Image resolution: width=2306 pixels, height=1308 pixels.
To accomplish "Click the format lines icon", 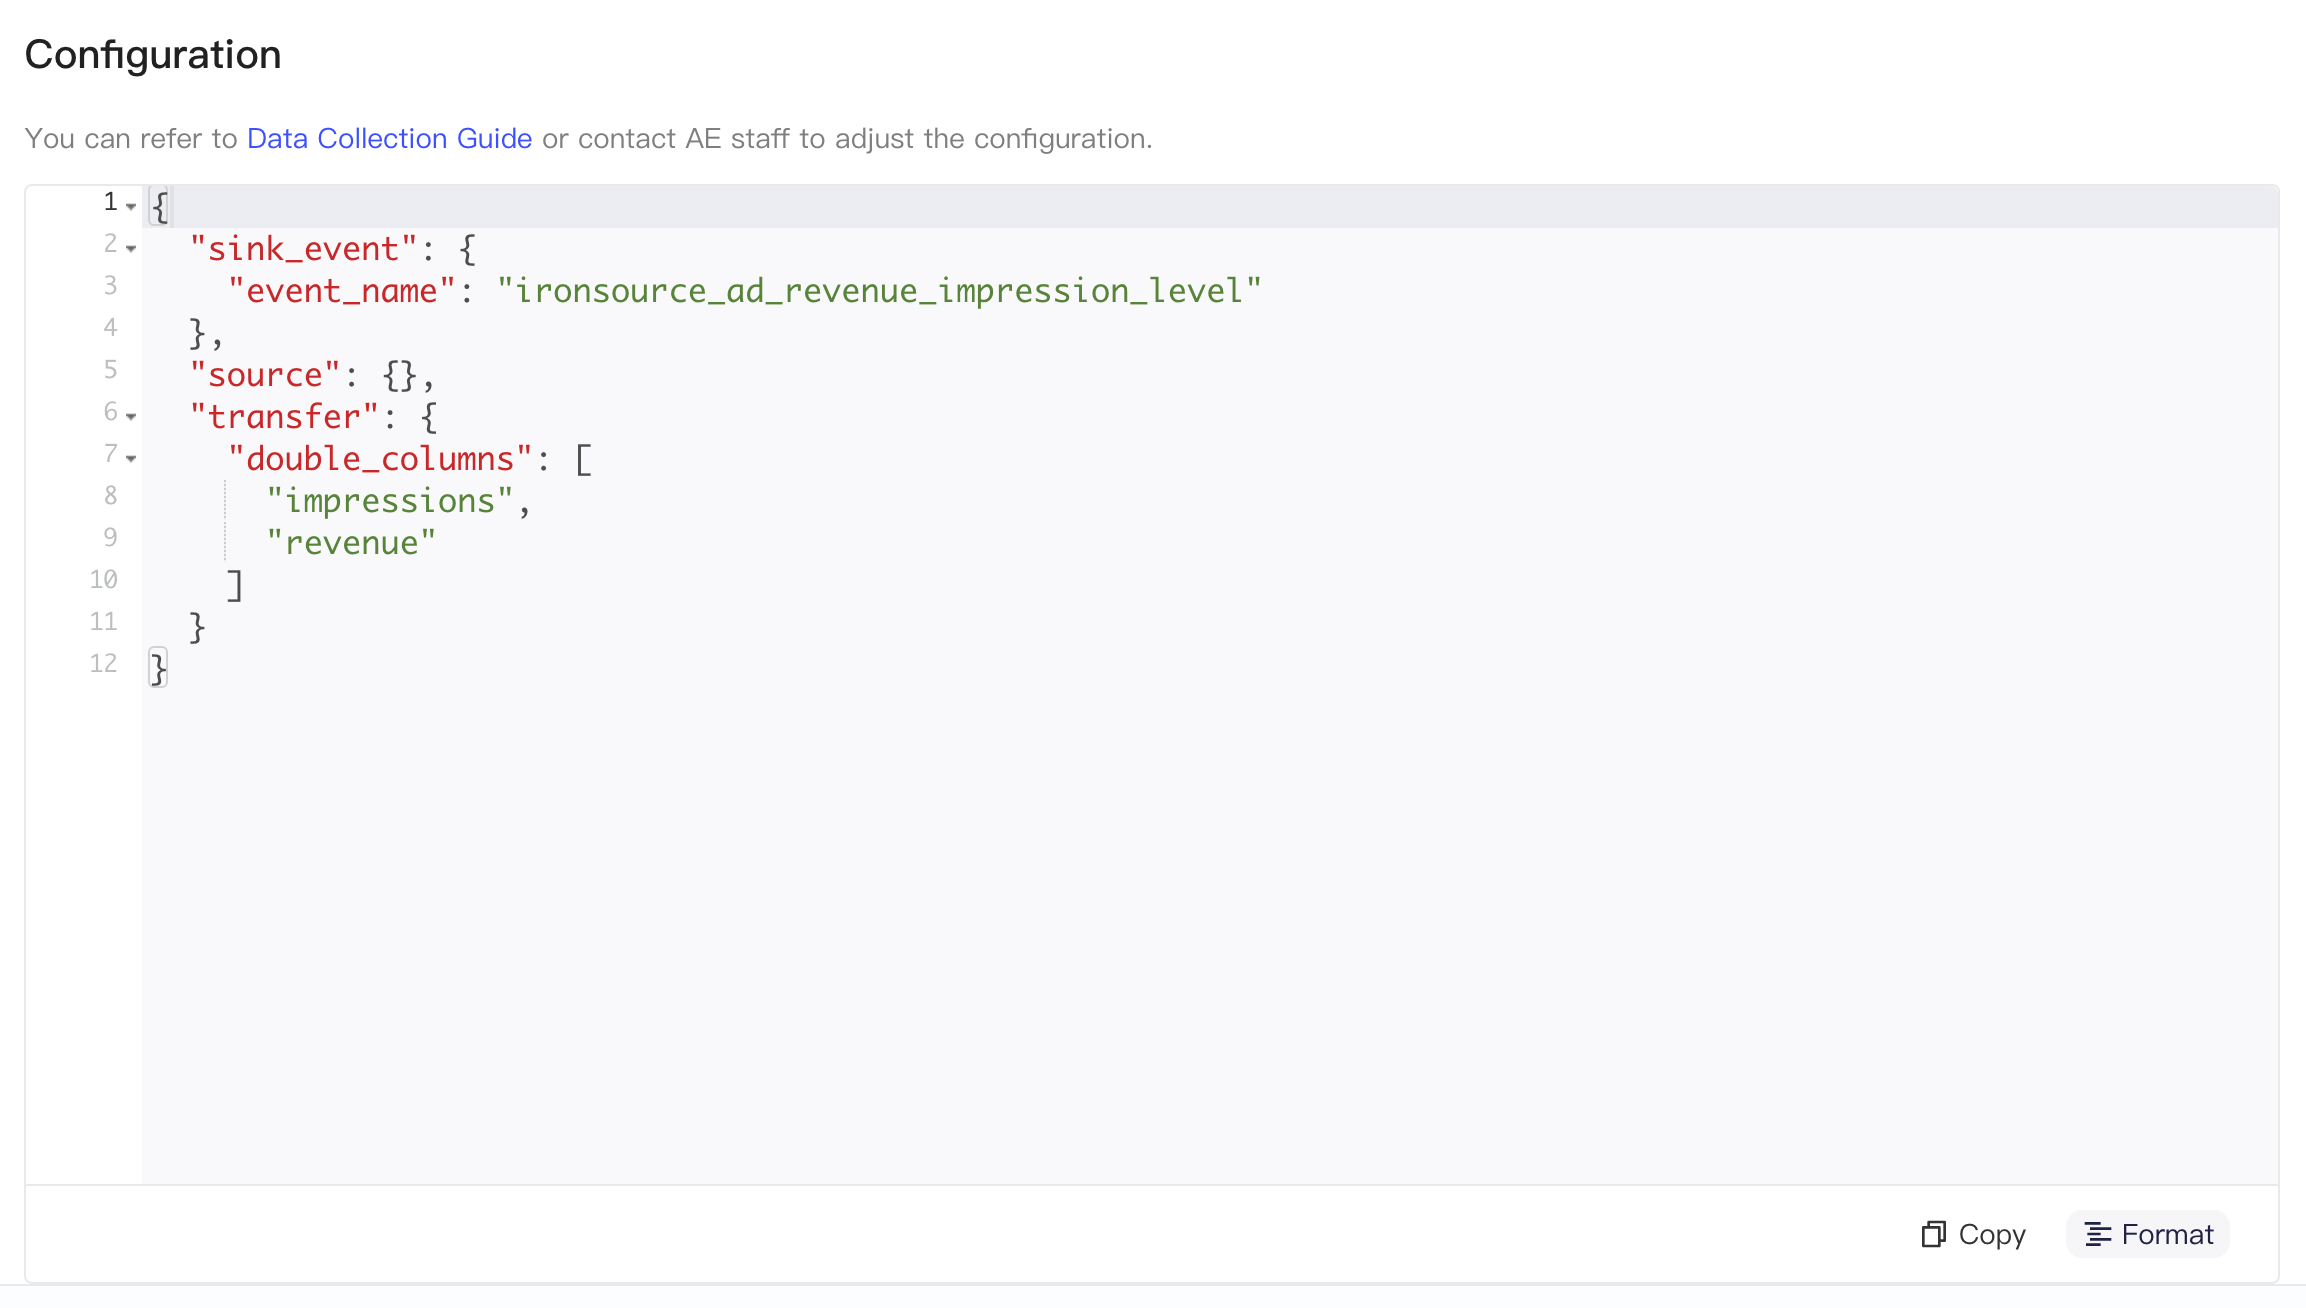I will 2098,1234.
